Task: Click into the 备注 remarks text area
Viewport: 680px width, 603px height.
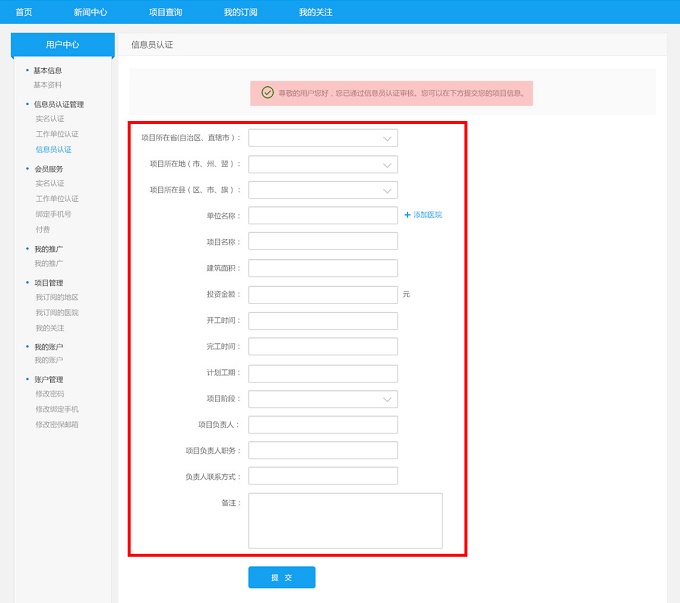Action: tap(345, 520)
